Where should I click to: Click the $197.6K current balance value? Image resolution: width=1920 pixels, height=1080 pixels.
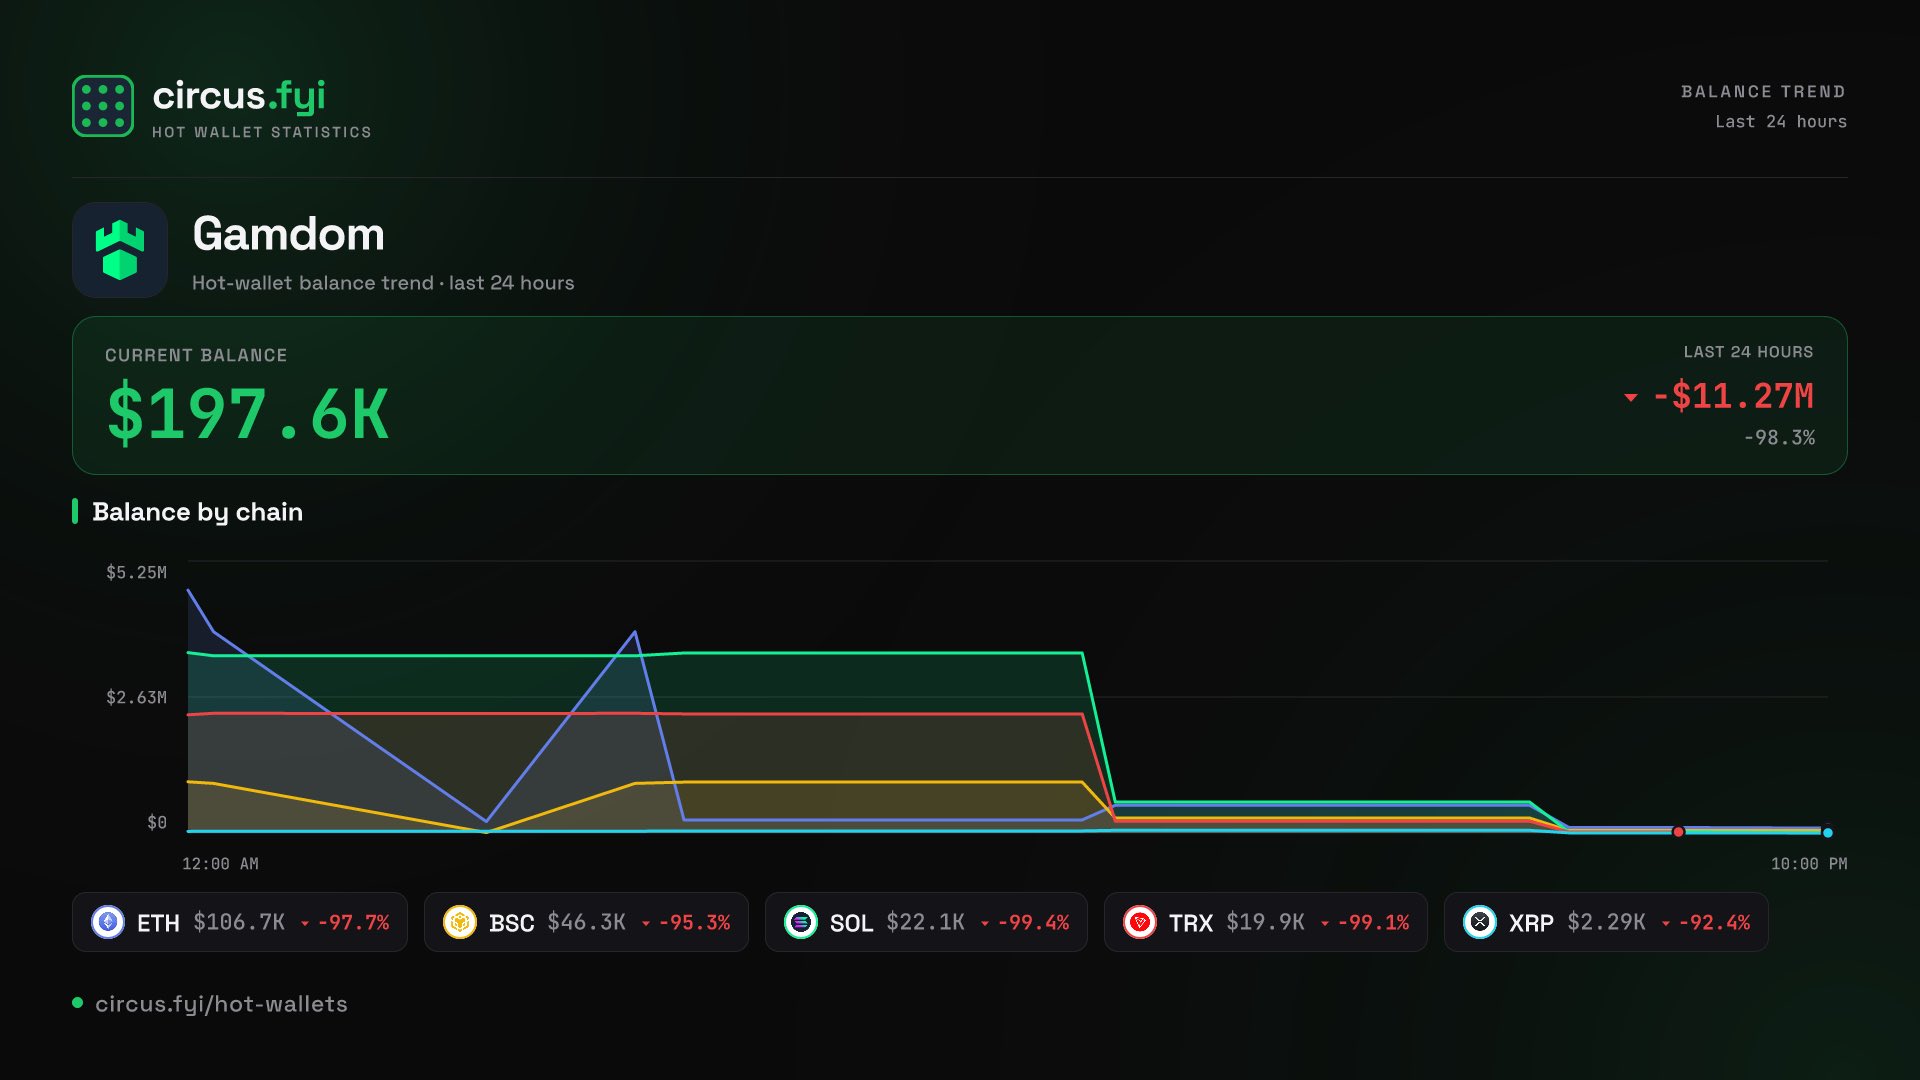(x=248, y=413)
